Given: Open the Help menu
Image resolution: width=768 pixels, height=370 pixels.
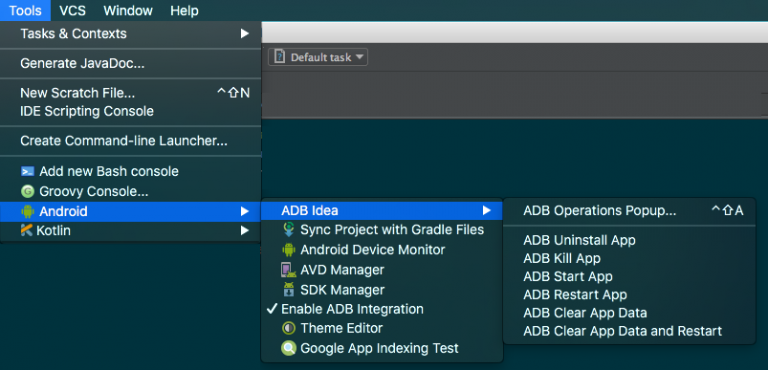Looking at the screenshot, I should [184, 10].
